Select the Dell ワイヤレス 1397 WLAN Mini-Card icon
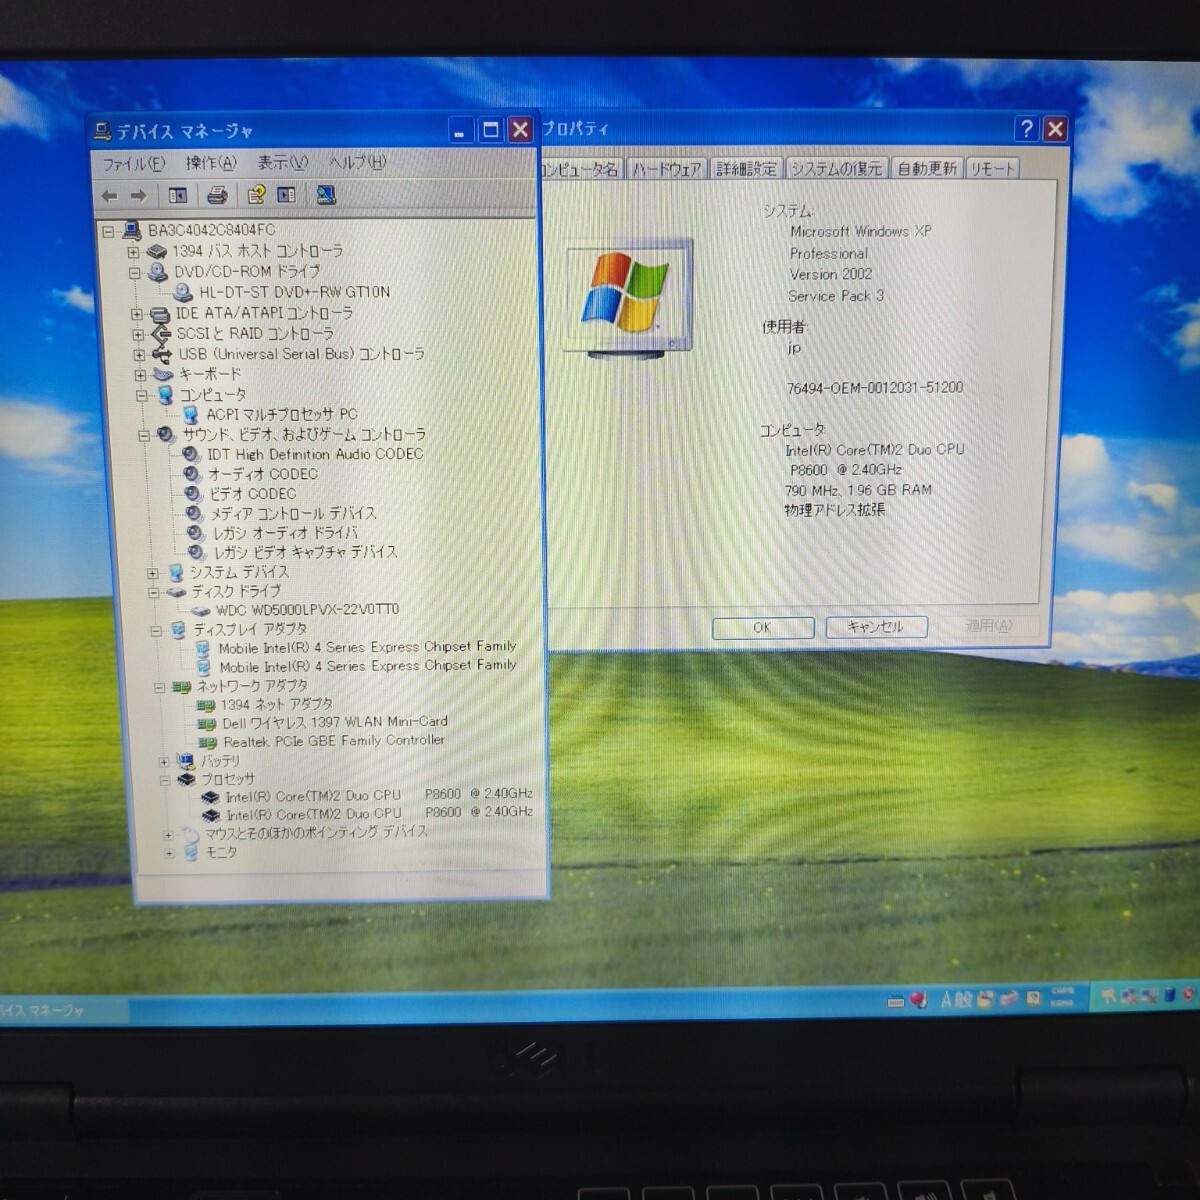Viewport: 1200px width, 1200px height. 207,723
